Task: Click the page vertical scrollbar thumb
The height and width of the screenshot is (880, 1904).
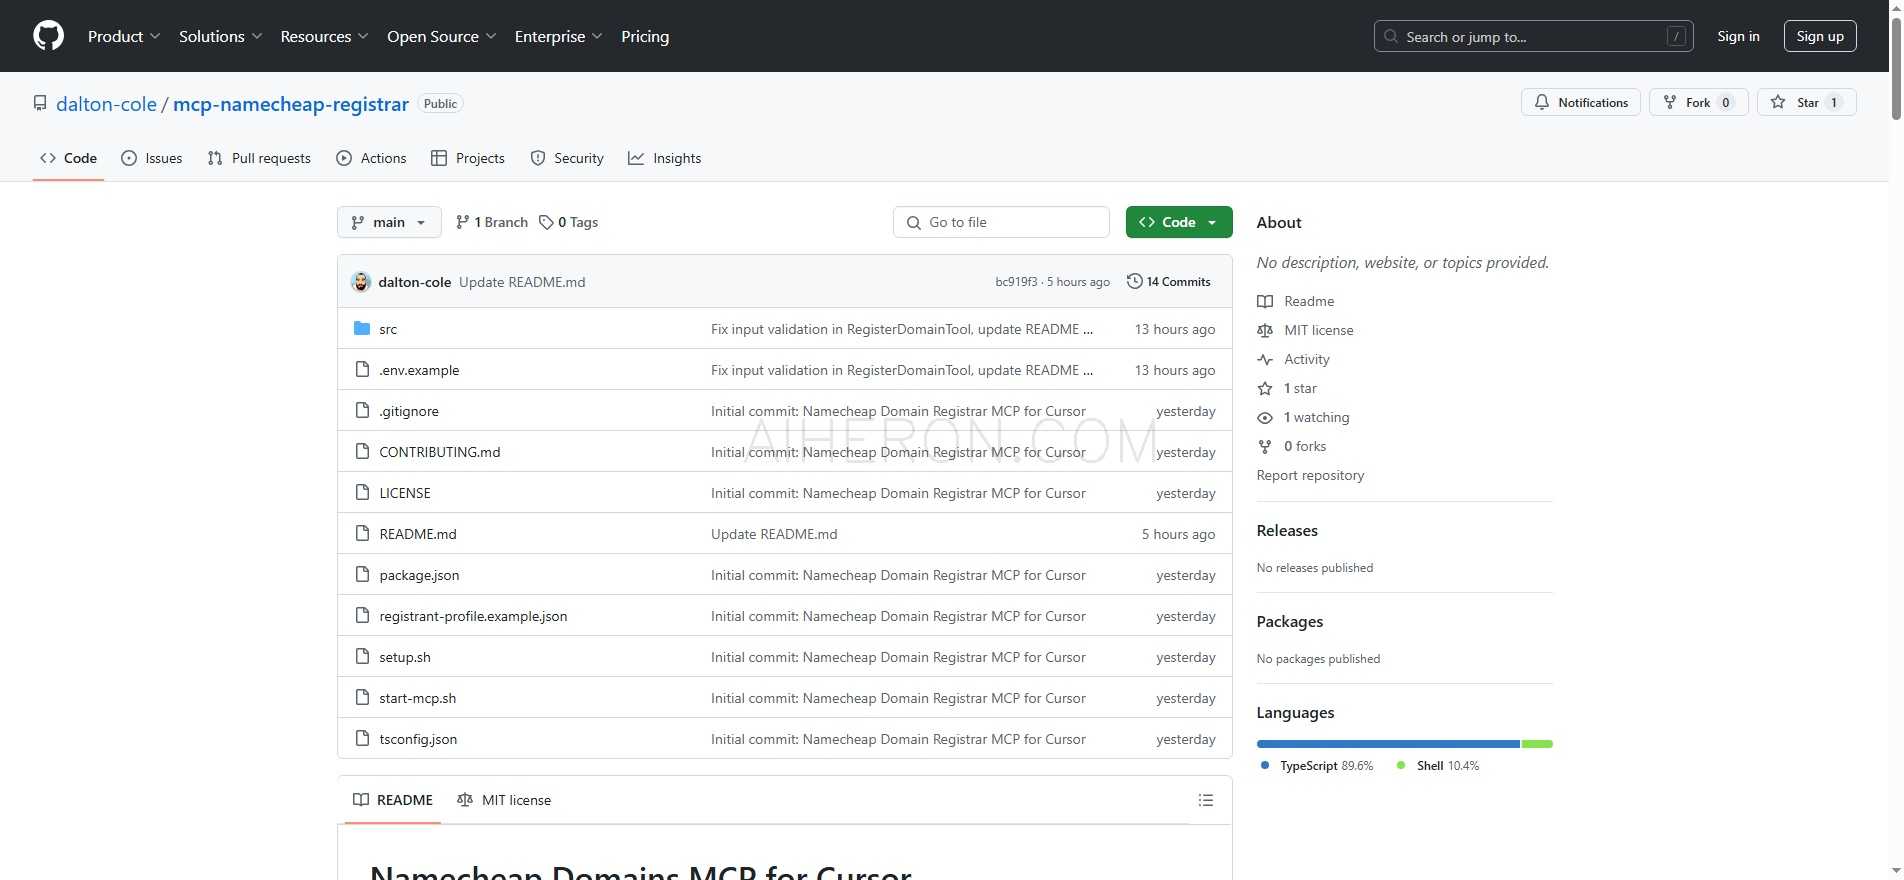Action: 1896,70
